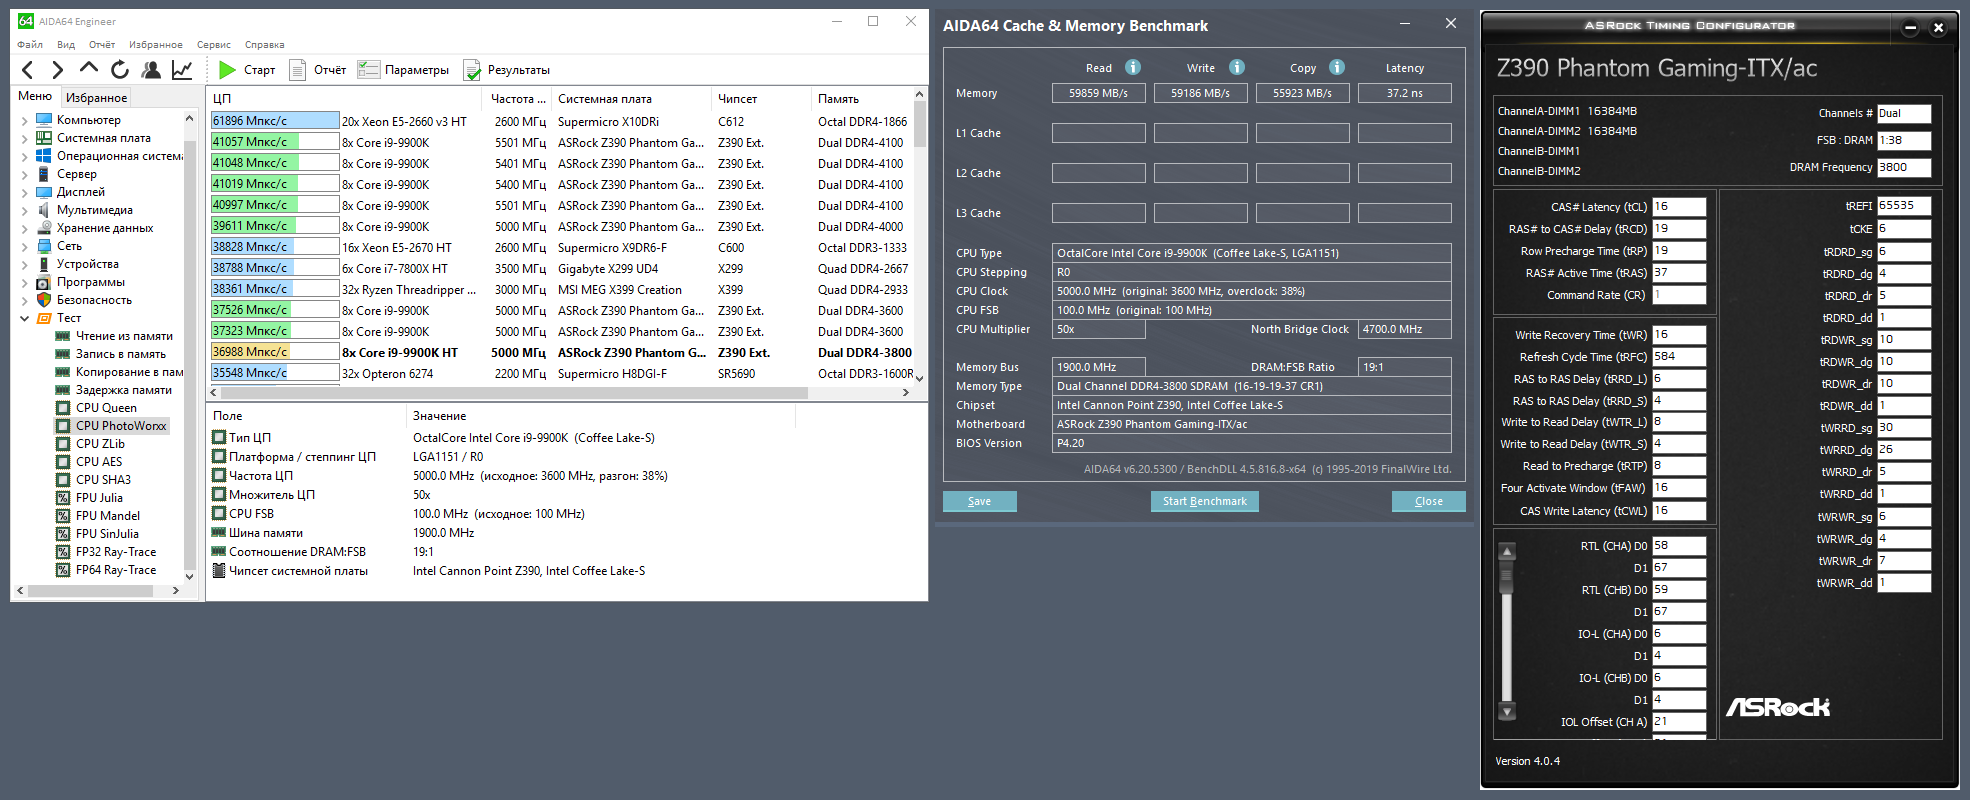Select the Сеть network icon
The image size is (1970, 800).
44,246
